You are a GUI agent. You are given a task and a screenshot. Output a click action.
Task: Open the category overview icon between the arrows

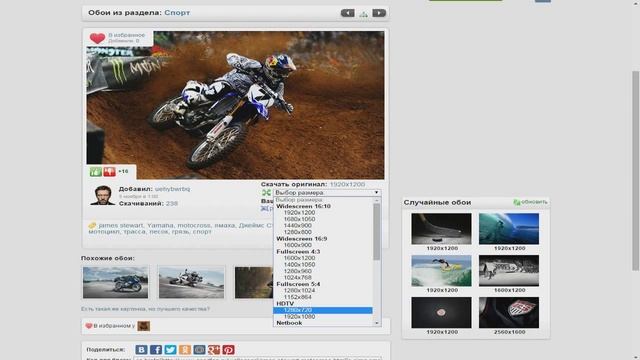[x=363, y=14]
